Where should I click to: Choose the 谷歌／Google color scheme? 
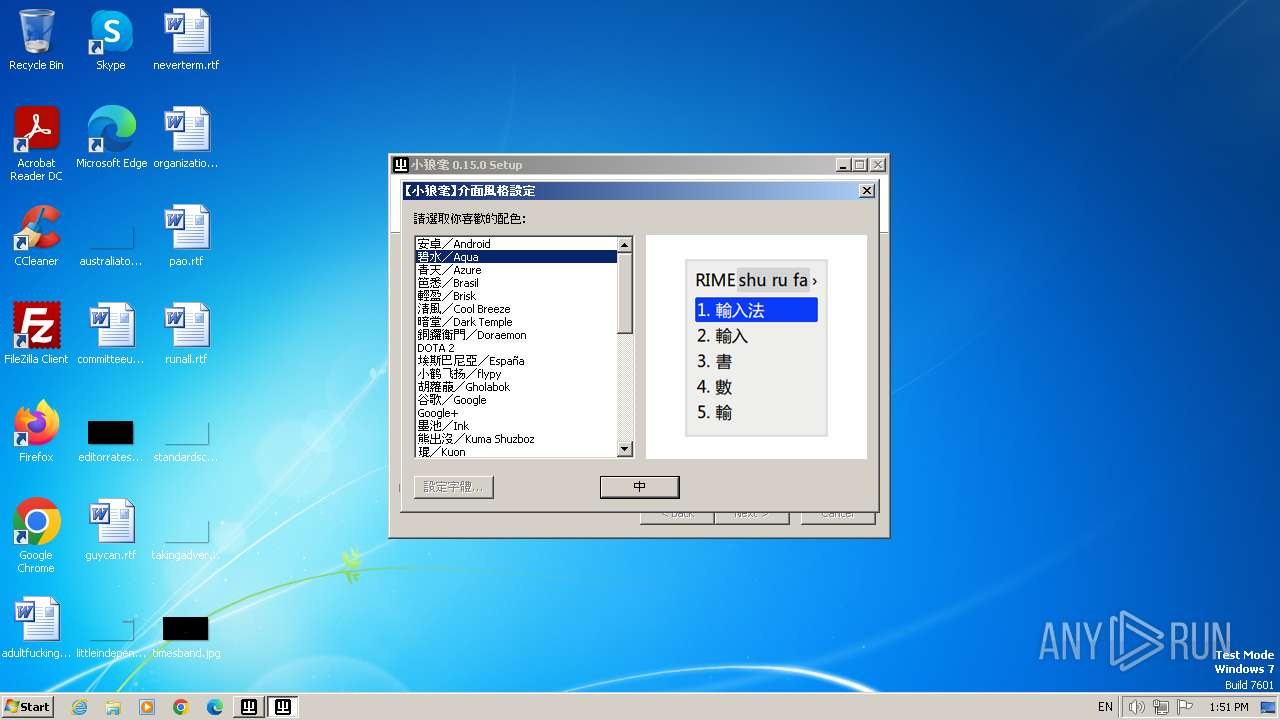tap(516, 400)
